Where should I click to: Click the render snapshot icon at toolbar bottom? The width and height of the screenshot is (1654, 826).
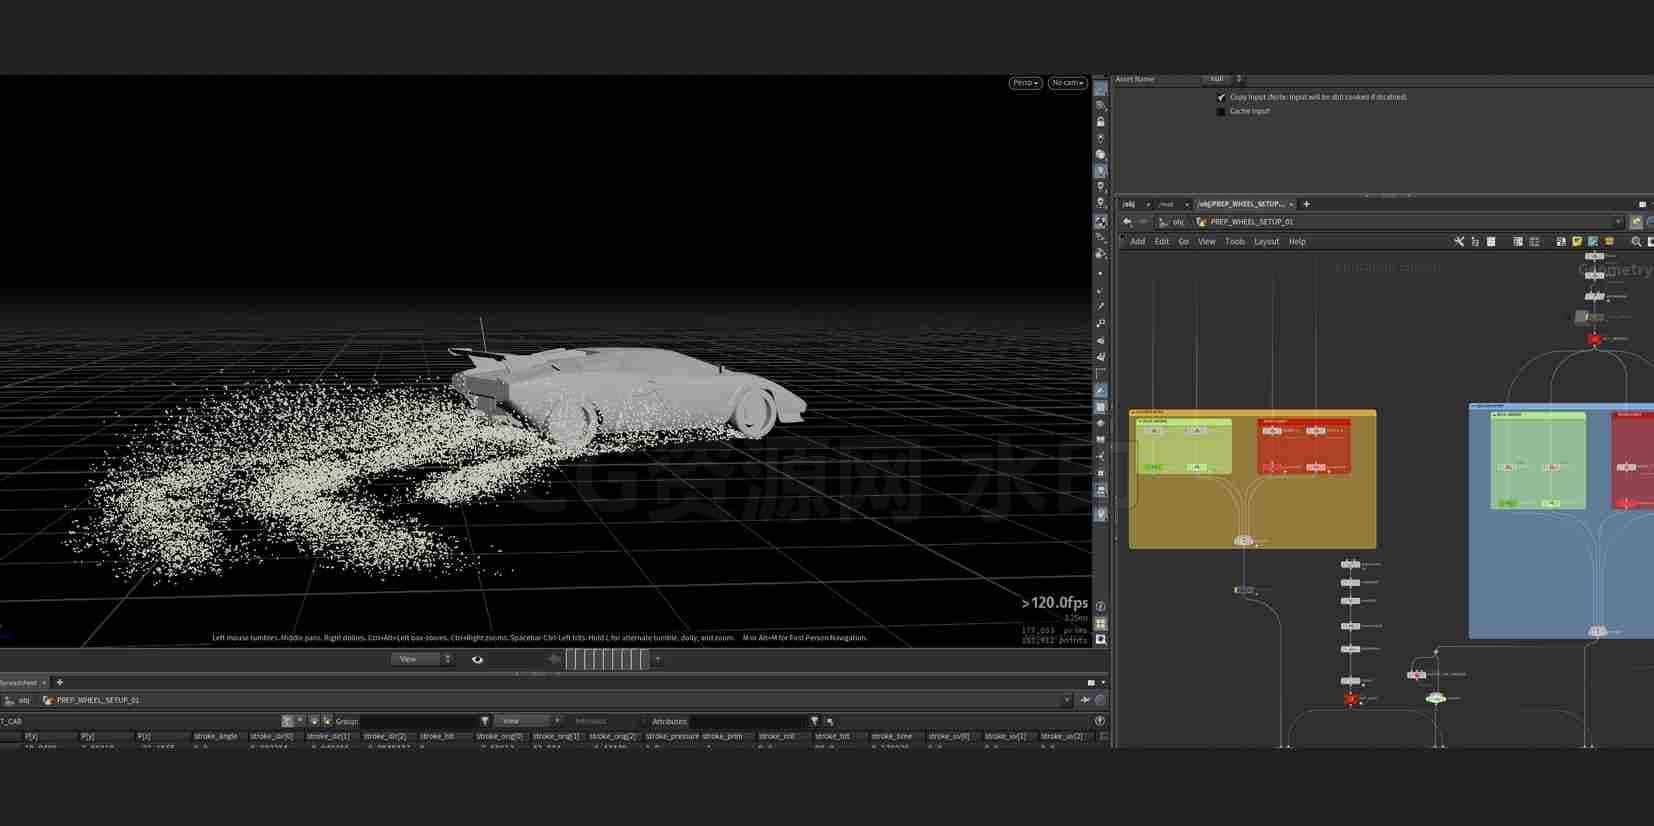point(1100,639)
